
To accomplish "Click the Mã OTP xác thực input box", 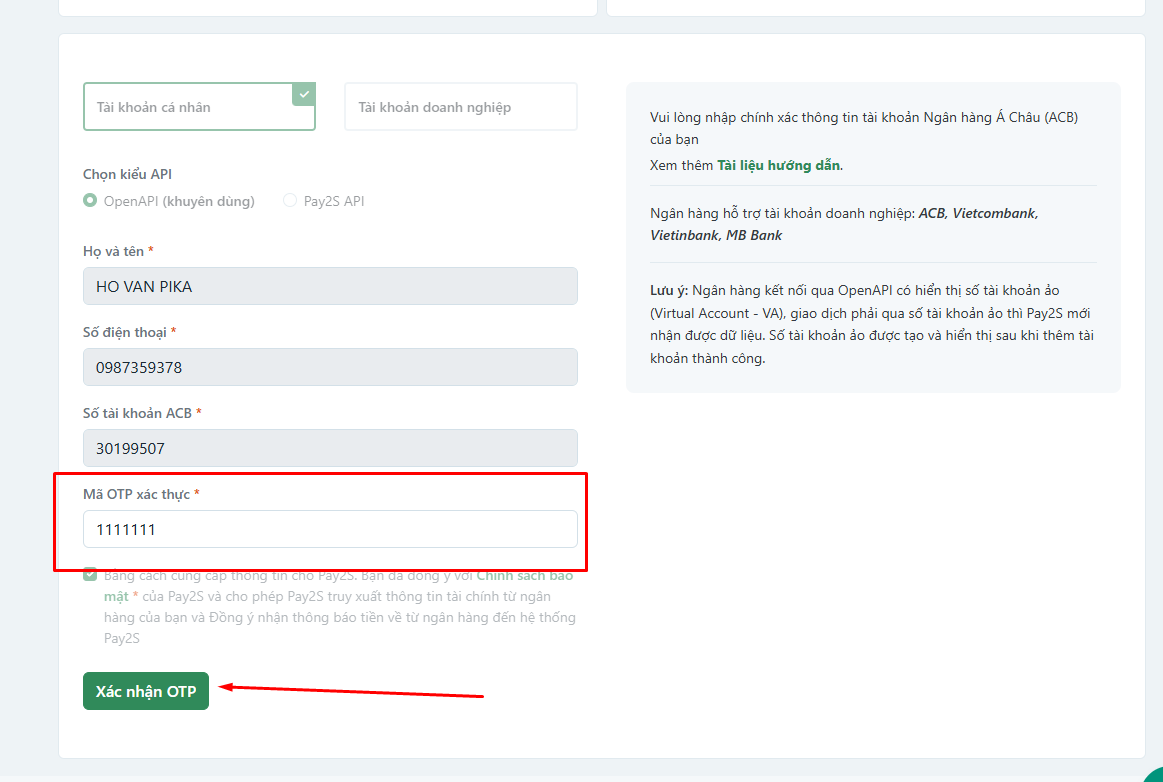I will 330,529.
